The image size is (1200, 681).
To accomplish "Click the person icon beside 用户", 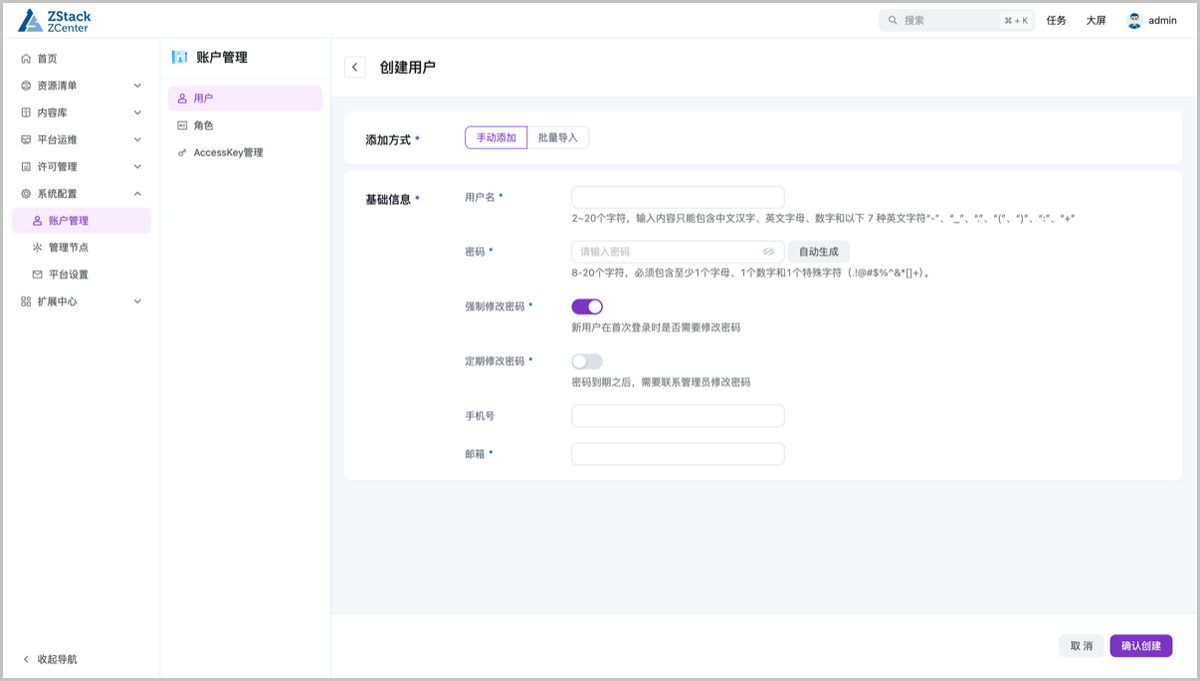I will (182, 99).
